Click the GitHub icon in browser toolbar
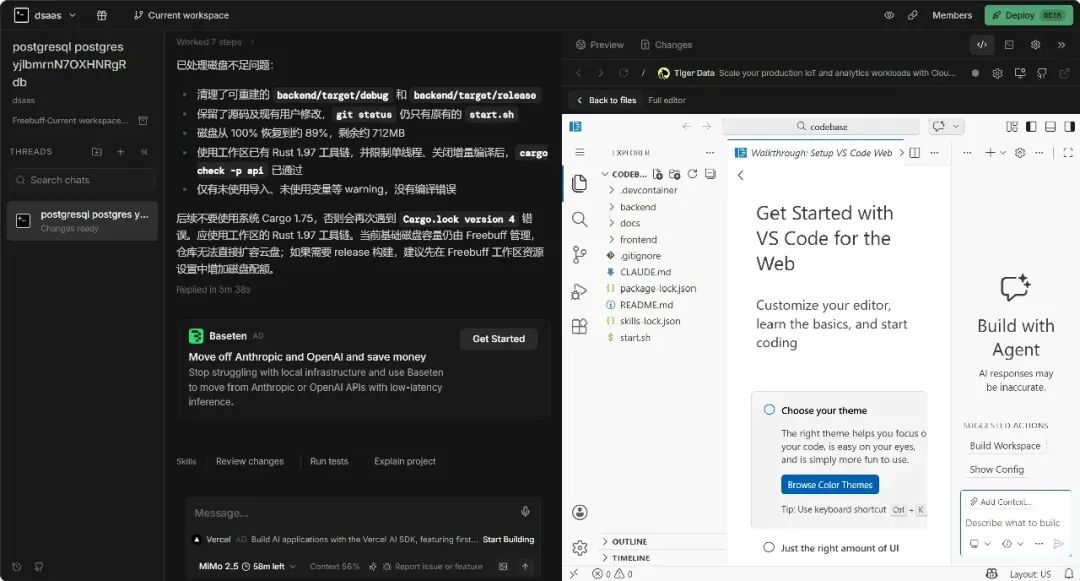This screenshot has height=581, width=1080. pos(1042,73)
